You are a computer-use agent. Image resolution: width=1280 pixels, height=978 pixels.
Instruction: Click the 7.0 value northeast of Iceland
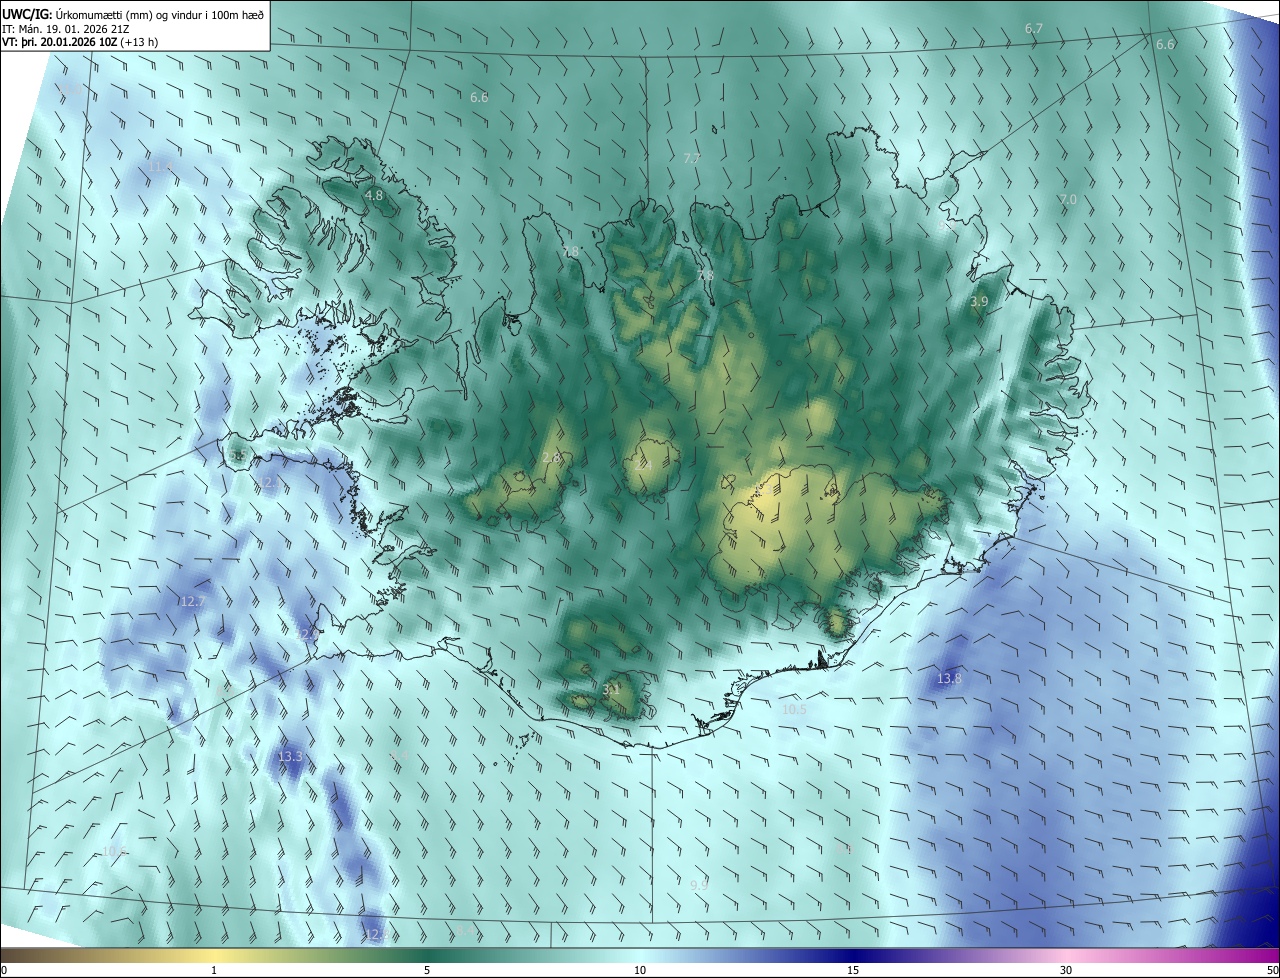coord(1068,199)
